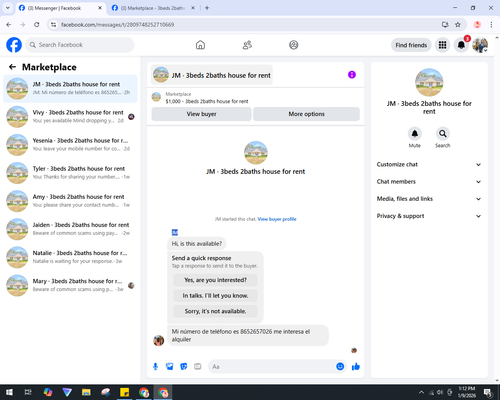Open the Home icon in top navigation
The height and width of the screenshot is (400, 500).
200,45
